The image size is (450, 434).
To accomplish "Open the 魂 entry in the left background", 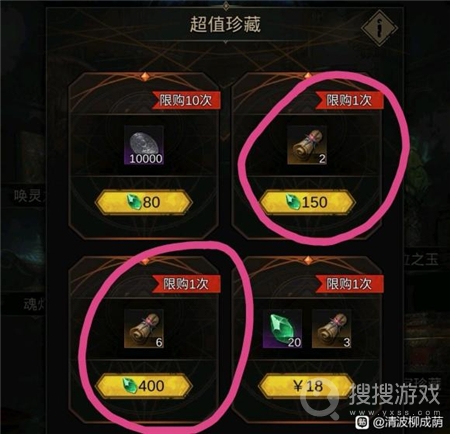I will tap(33, 304).
